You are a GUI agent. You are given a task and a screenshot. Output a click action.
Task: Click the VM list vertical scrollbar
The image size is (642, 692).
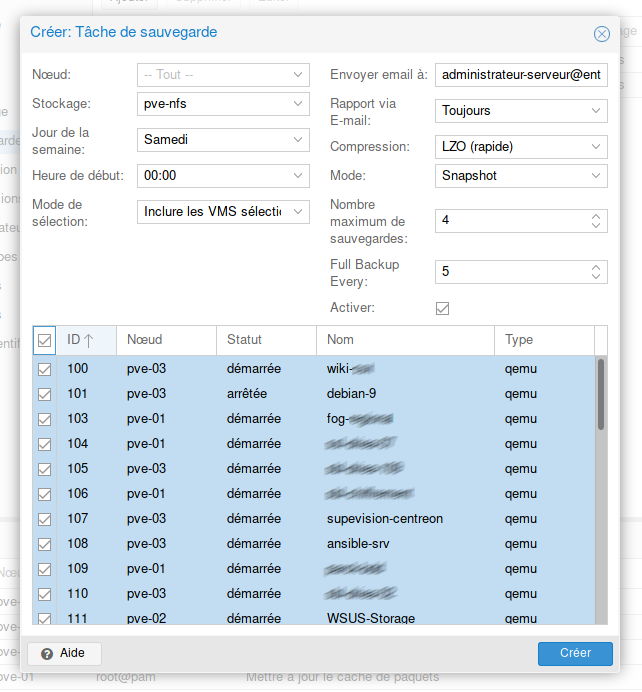click(x=601, y=395)
